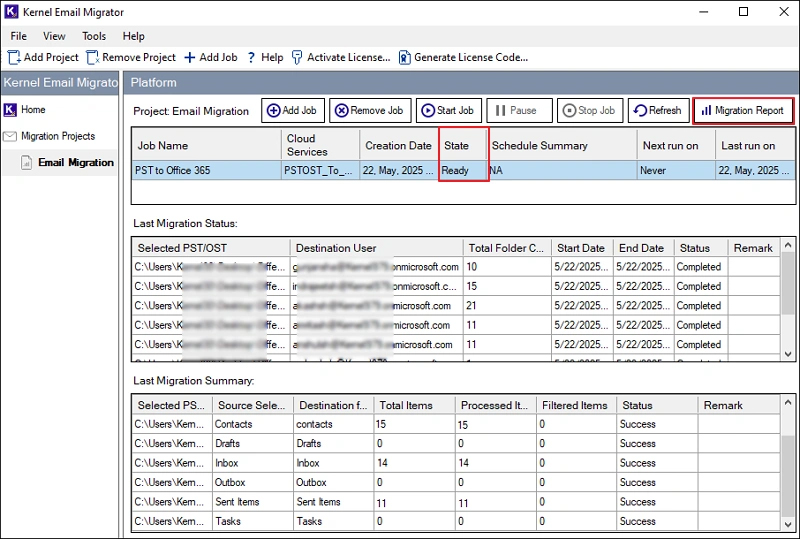
Task: Click the Kernel app logo in title bar
Action: point(11,12)
